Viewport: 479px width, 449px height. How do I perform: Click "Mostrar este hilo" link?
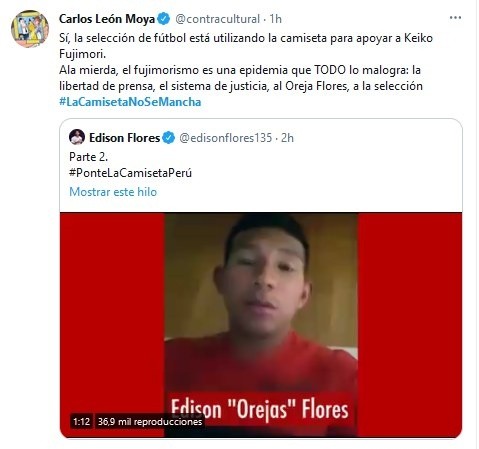[x=113, y=192]
